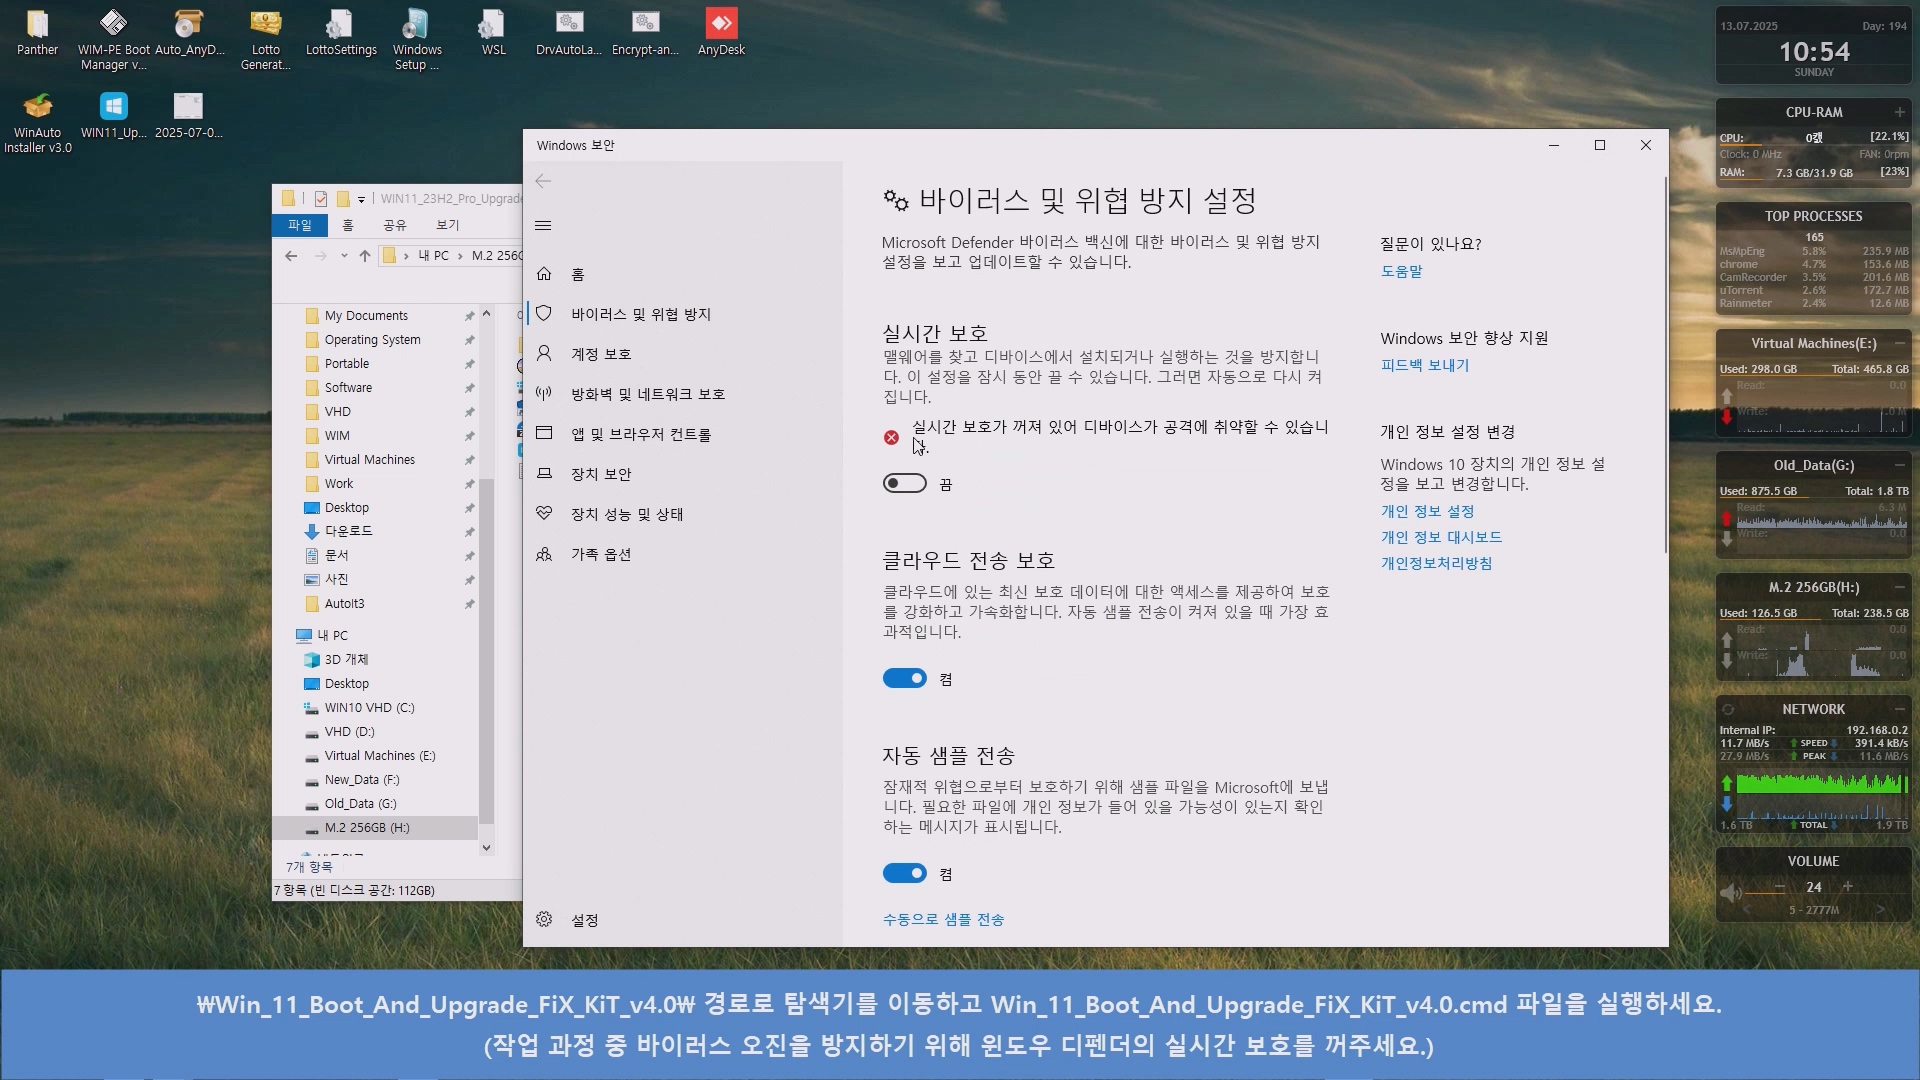
Task: Disable cloud-delivered protection toggle
Action: pyautogui.click(x=904, y=679)
